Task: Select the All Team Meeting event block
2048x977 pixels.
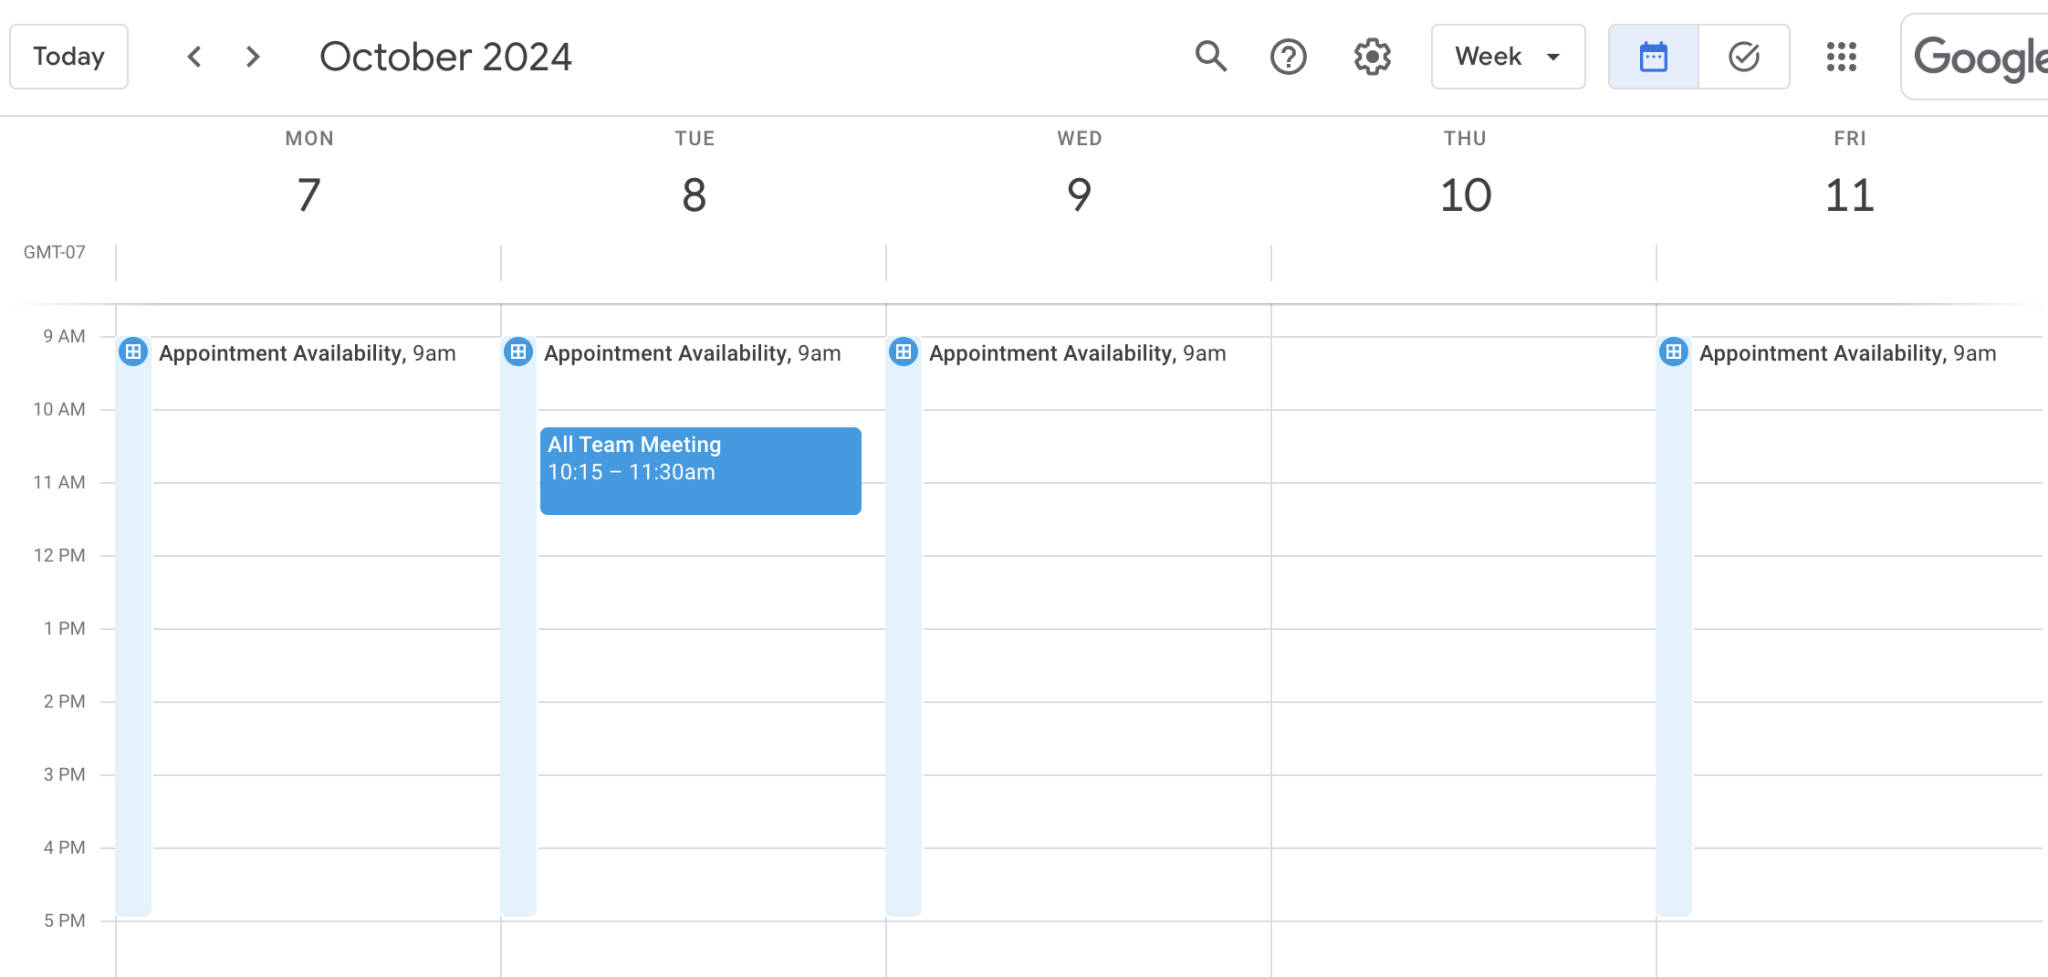Action: click(700, 470)
